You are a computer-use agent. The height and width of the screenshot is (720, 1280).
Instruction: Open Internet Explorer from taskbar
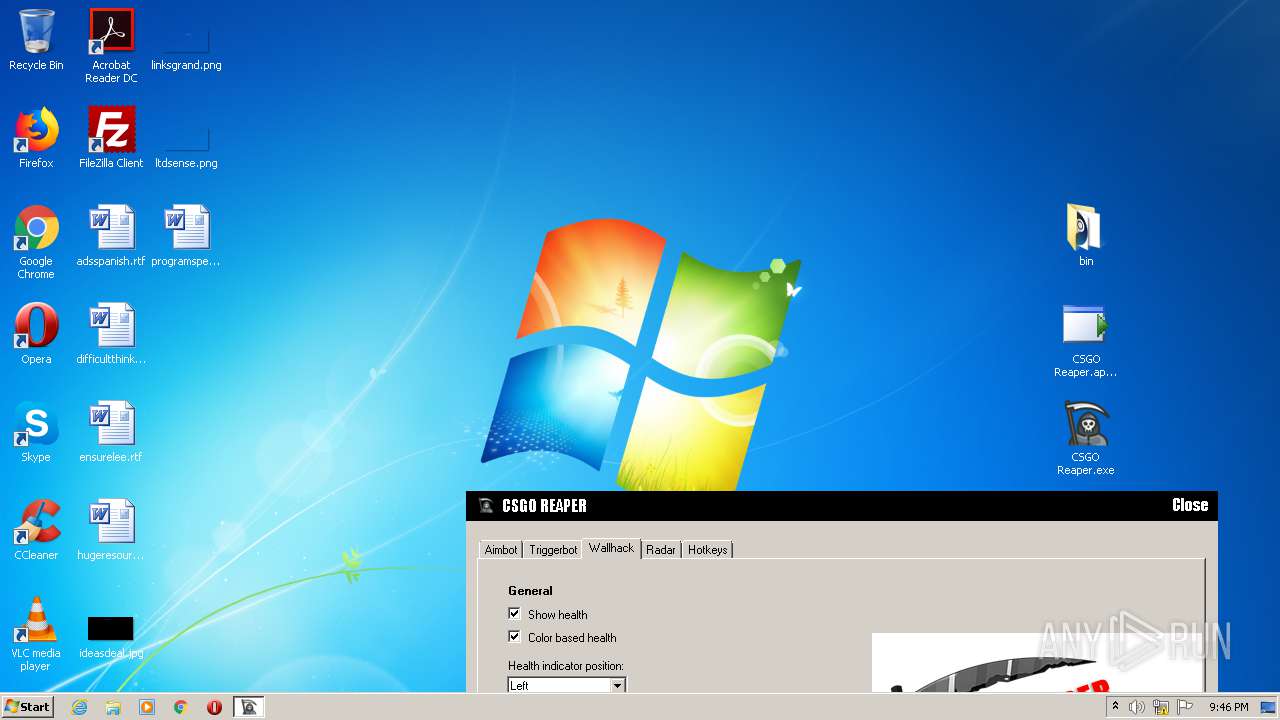pos(79,707)
